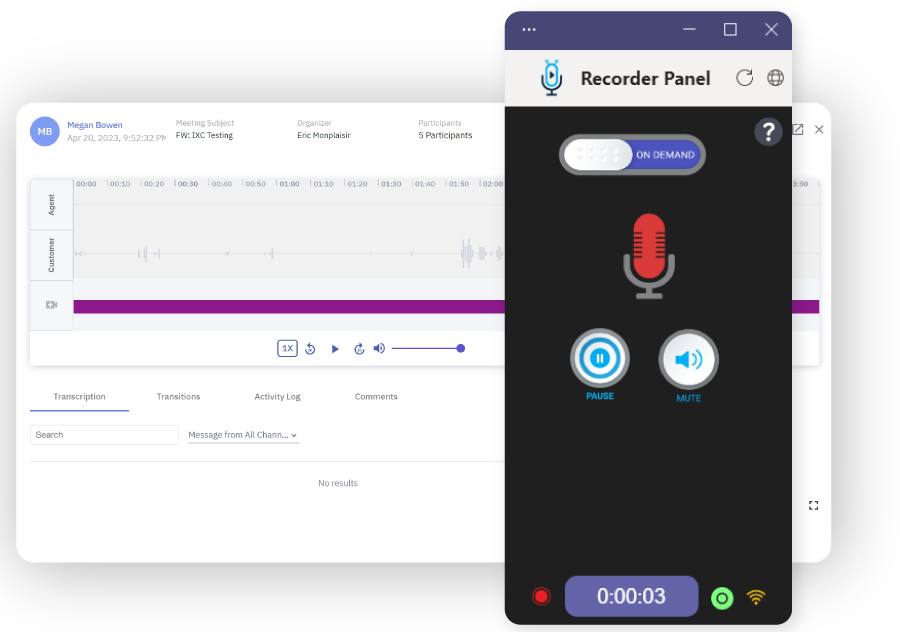This screenshot has height=632, width=900.
Task: Close the meeting recording panel
Action: (819, 130)
